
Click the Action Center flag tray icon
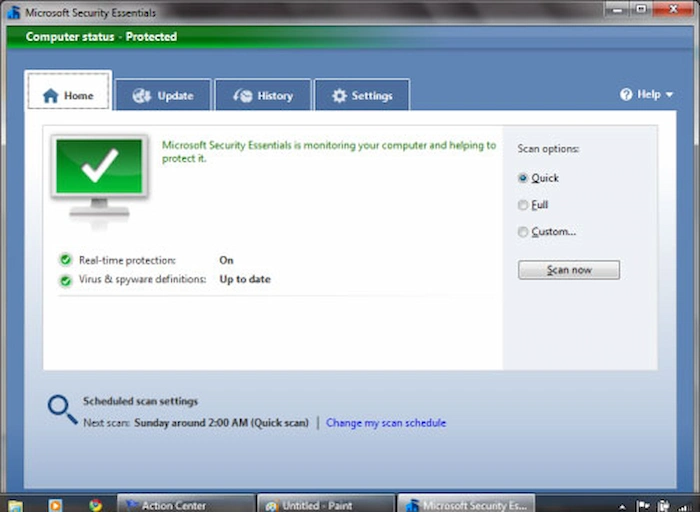point(643,506)
